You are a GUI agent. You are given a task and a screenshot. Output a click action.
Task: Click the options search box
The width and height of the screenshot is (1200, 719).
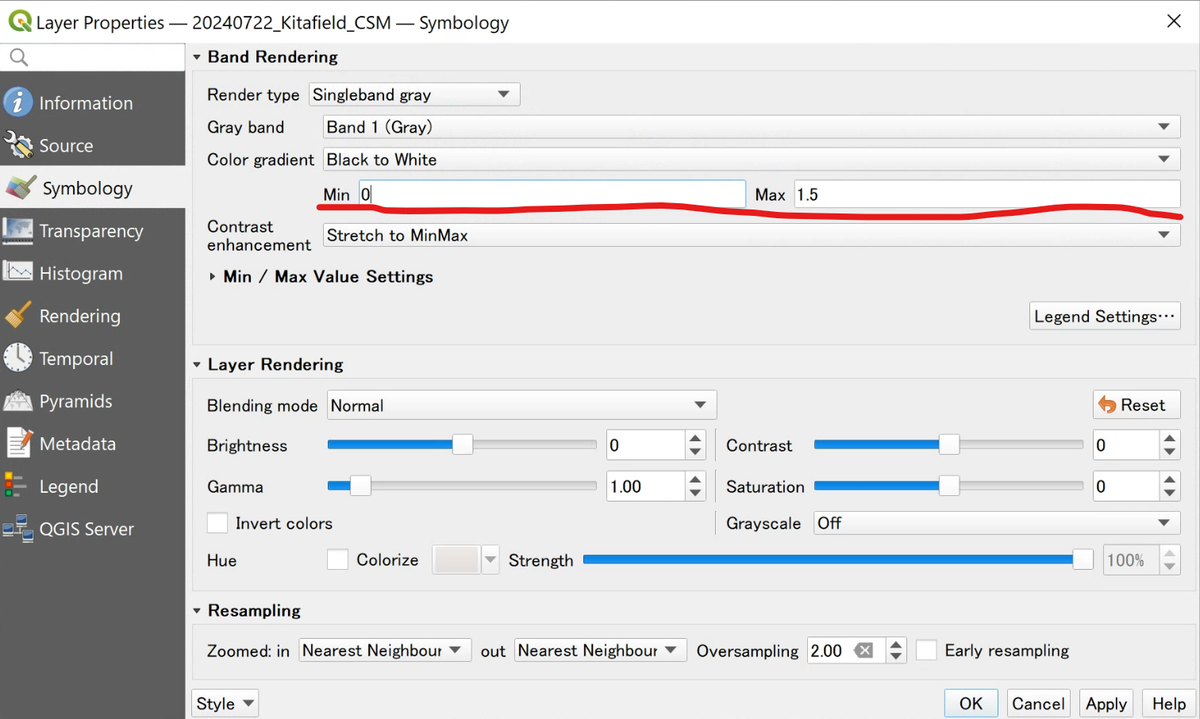92,58
